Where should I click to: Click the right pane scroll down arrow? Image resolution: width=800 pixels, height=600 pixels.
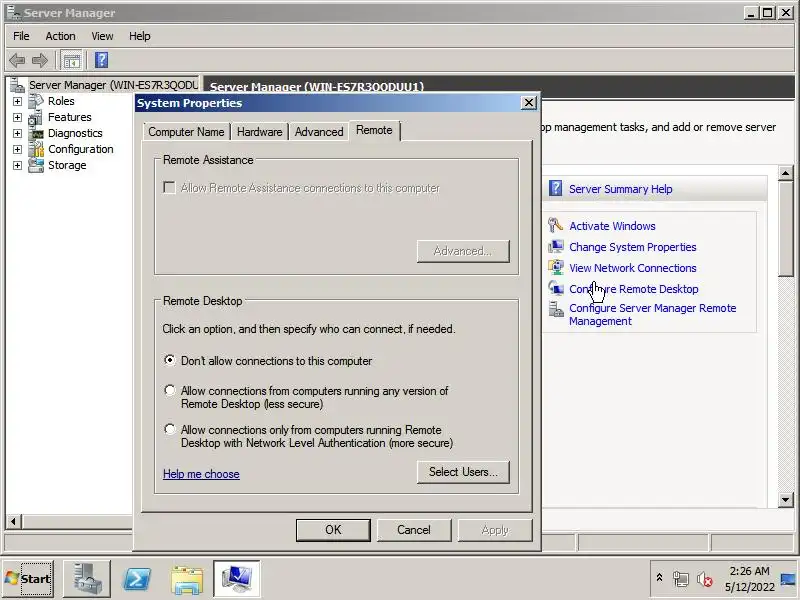tap(786, 499)
